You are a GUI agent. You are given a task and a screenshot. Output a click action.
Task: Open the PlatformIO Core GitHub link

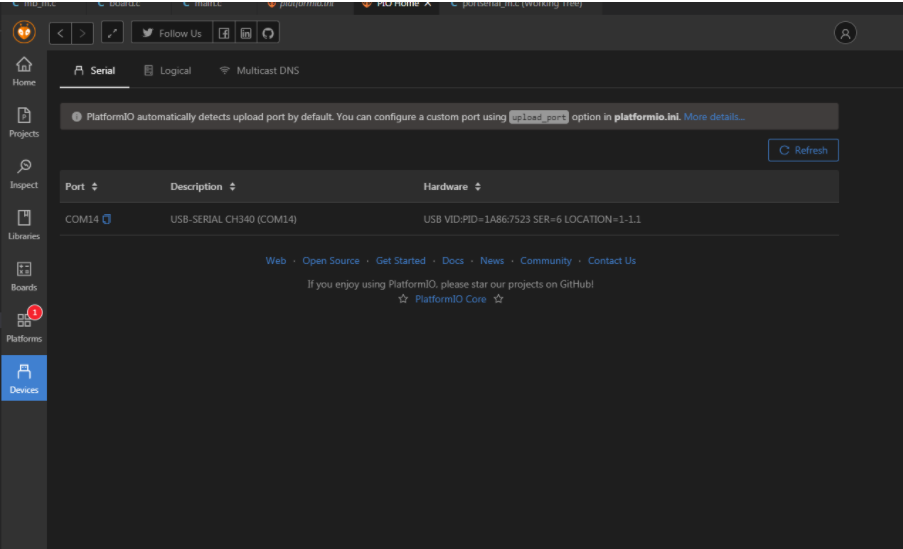point(450,299)
